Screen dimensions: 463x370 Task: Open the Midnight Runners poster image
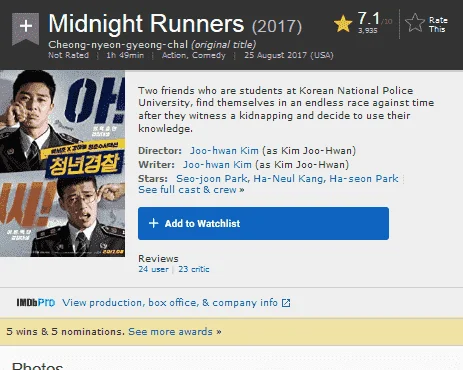click(62, 163)
